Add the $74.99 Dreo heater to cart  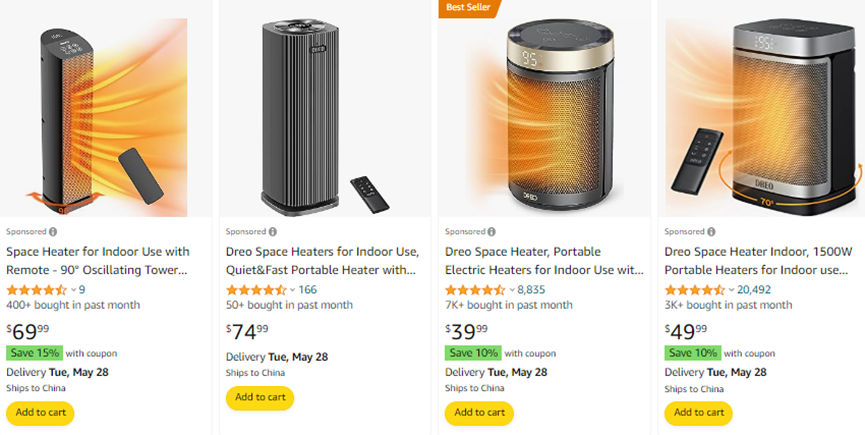260,398
